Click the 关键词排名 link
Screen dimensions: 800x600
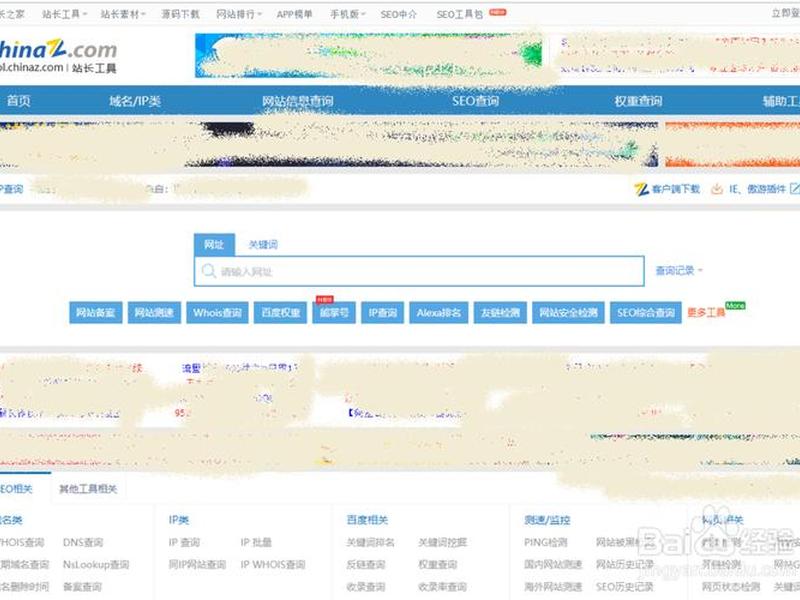click(370, 542)
